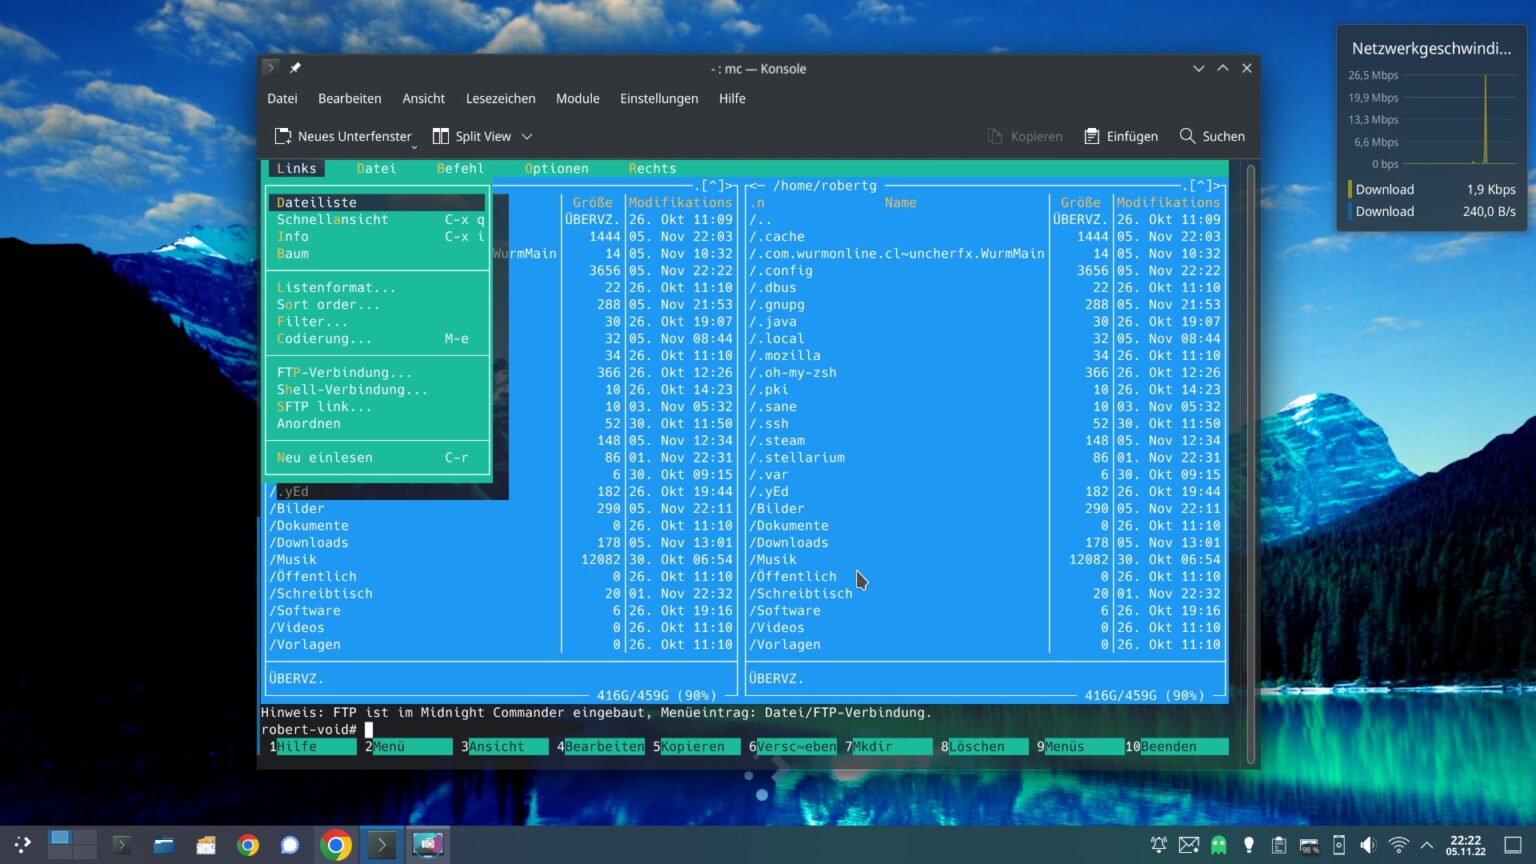Click the 10 Beenden function key button
Image resolution: width=1536 pixels, height=864 pixels.
click(x=1176, y=746)
